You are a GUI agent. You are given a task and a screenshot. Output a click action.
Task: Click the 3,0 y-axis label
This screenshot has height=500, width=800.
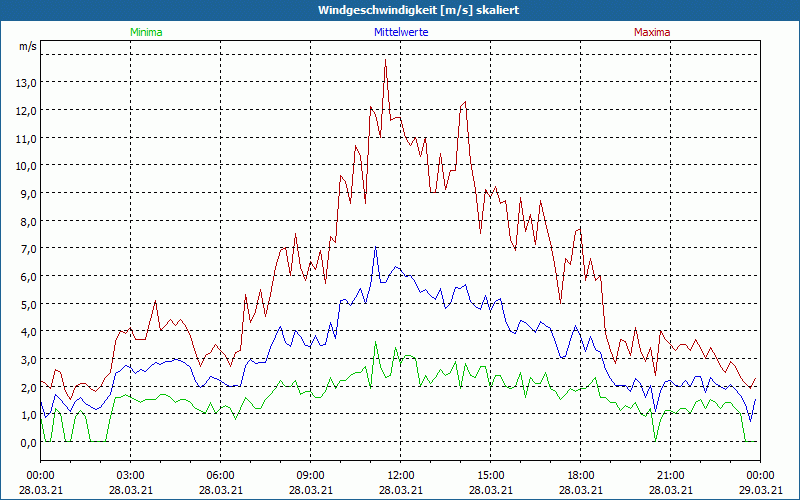29,360
